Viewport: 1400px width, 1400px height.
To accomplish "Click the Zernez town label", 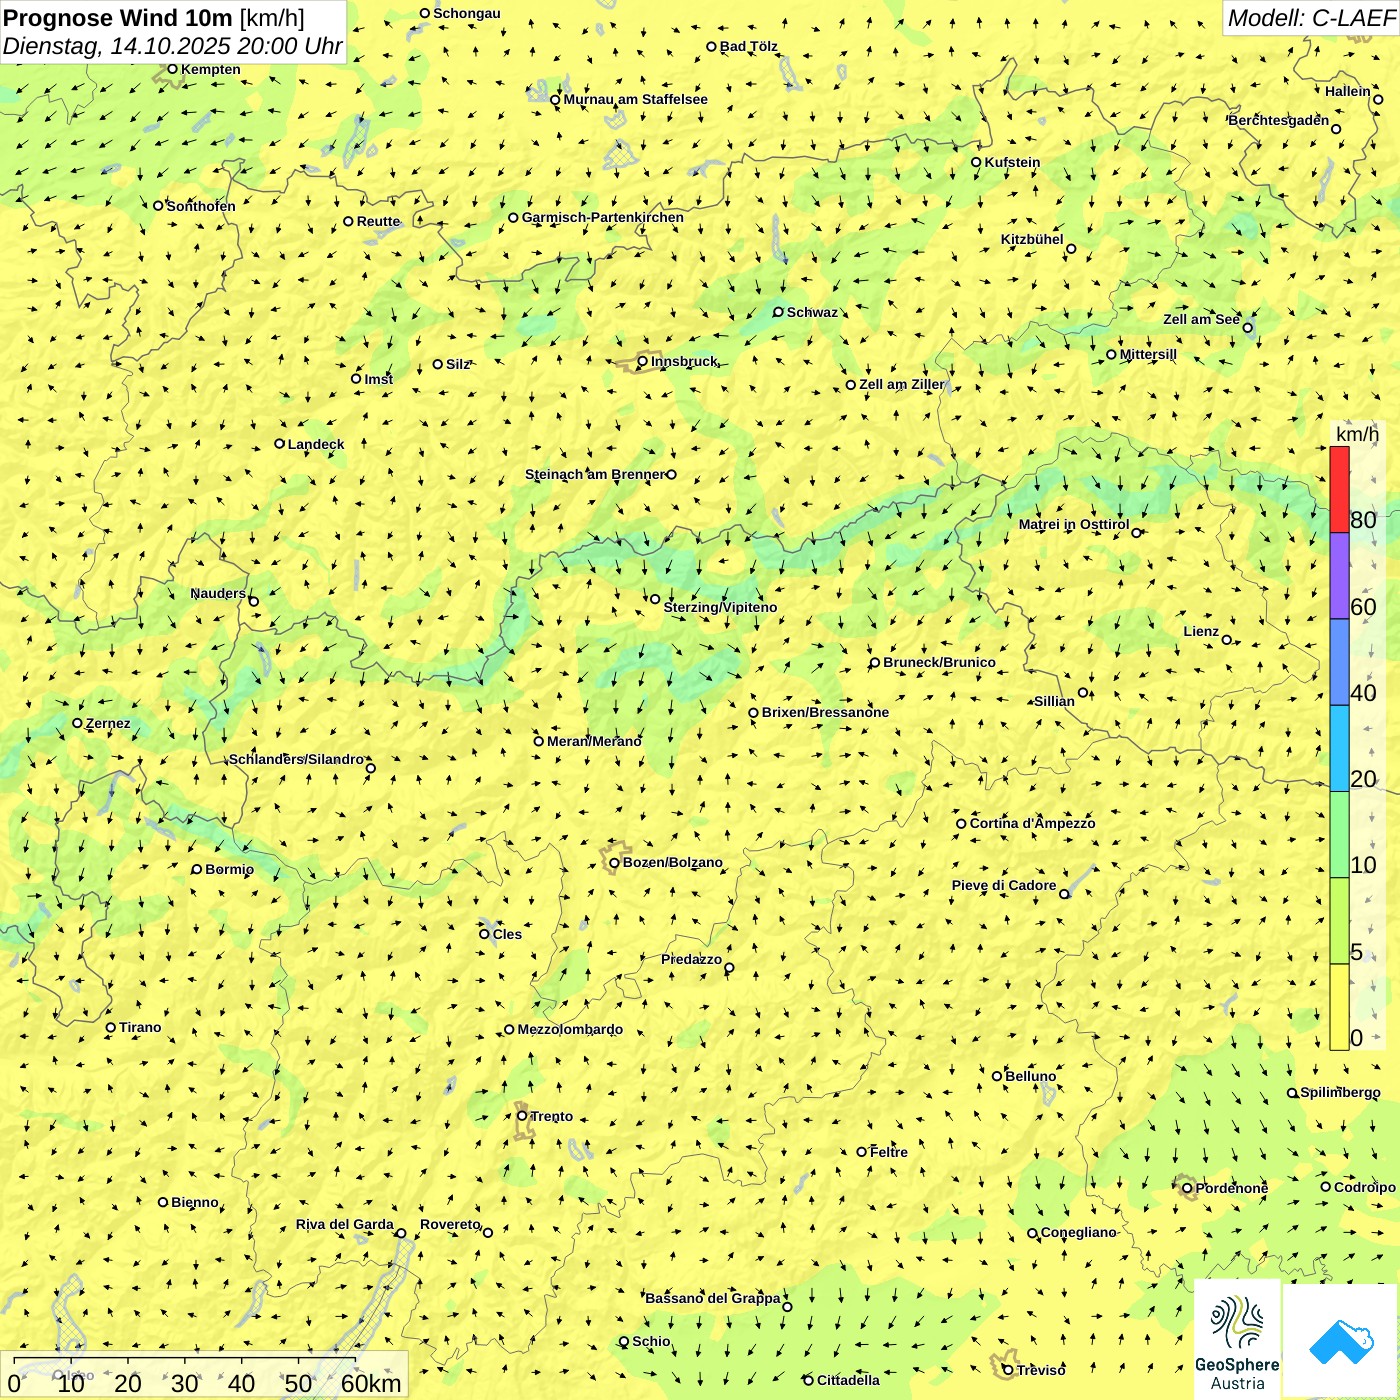I will tap(108, 723).
